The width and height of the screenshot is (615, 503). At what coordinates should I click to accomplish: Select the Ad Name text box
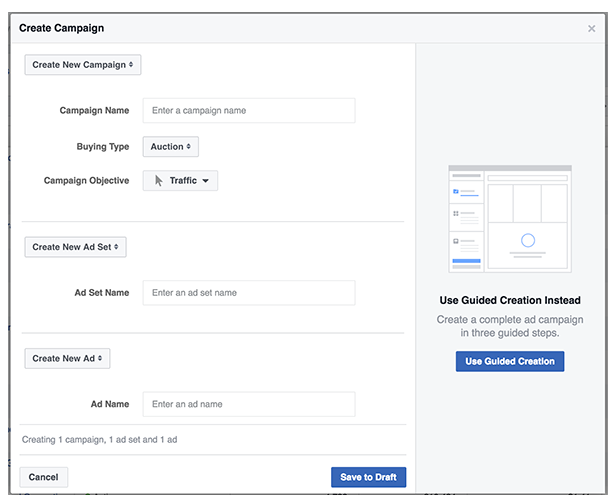pos(249,404)
